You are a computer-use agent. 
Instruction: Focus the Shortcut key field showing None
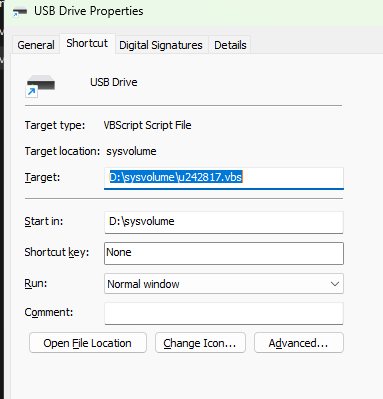tap(224, 253)
